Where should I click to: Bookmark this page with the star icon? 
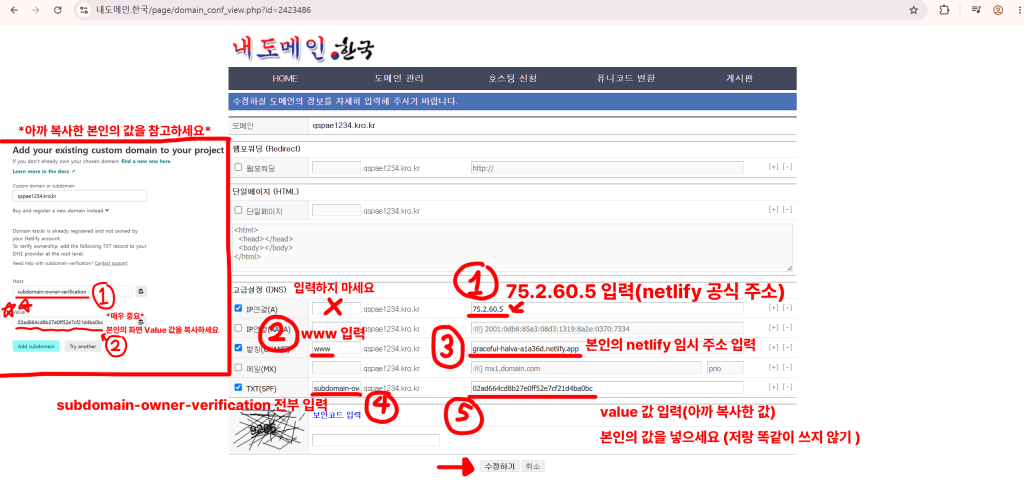pos(914,10)
